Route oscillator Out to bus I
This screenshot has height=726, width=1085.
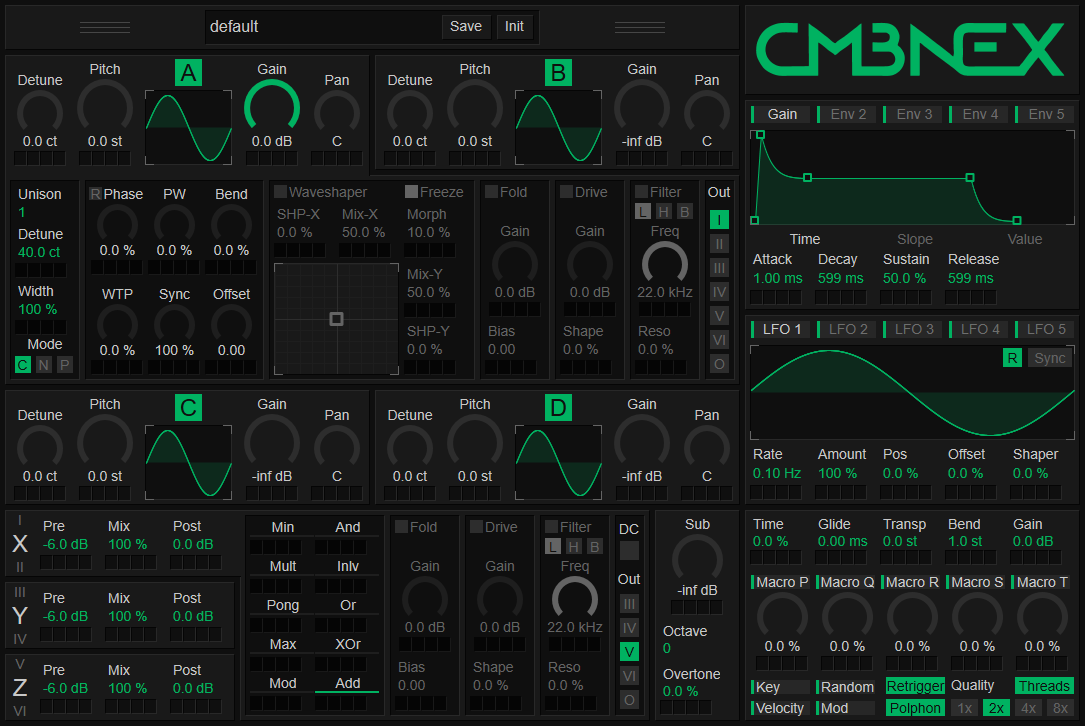[x=719, y=220]
